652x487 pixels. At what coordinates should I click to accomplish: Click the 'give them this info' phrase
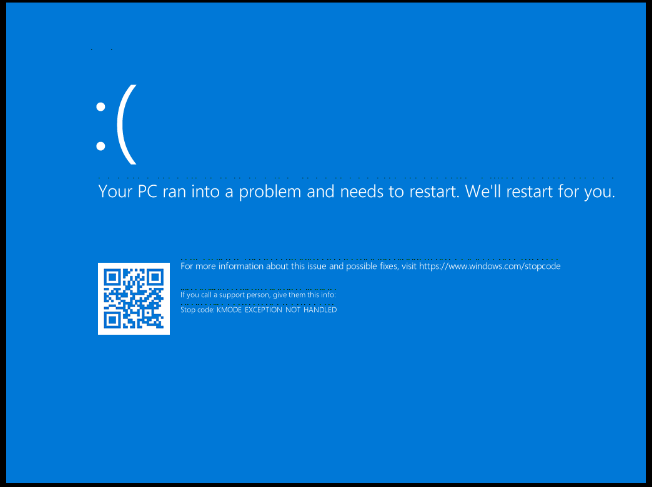click(x=304, y=295)
